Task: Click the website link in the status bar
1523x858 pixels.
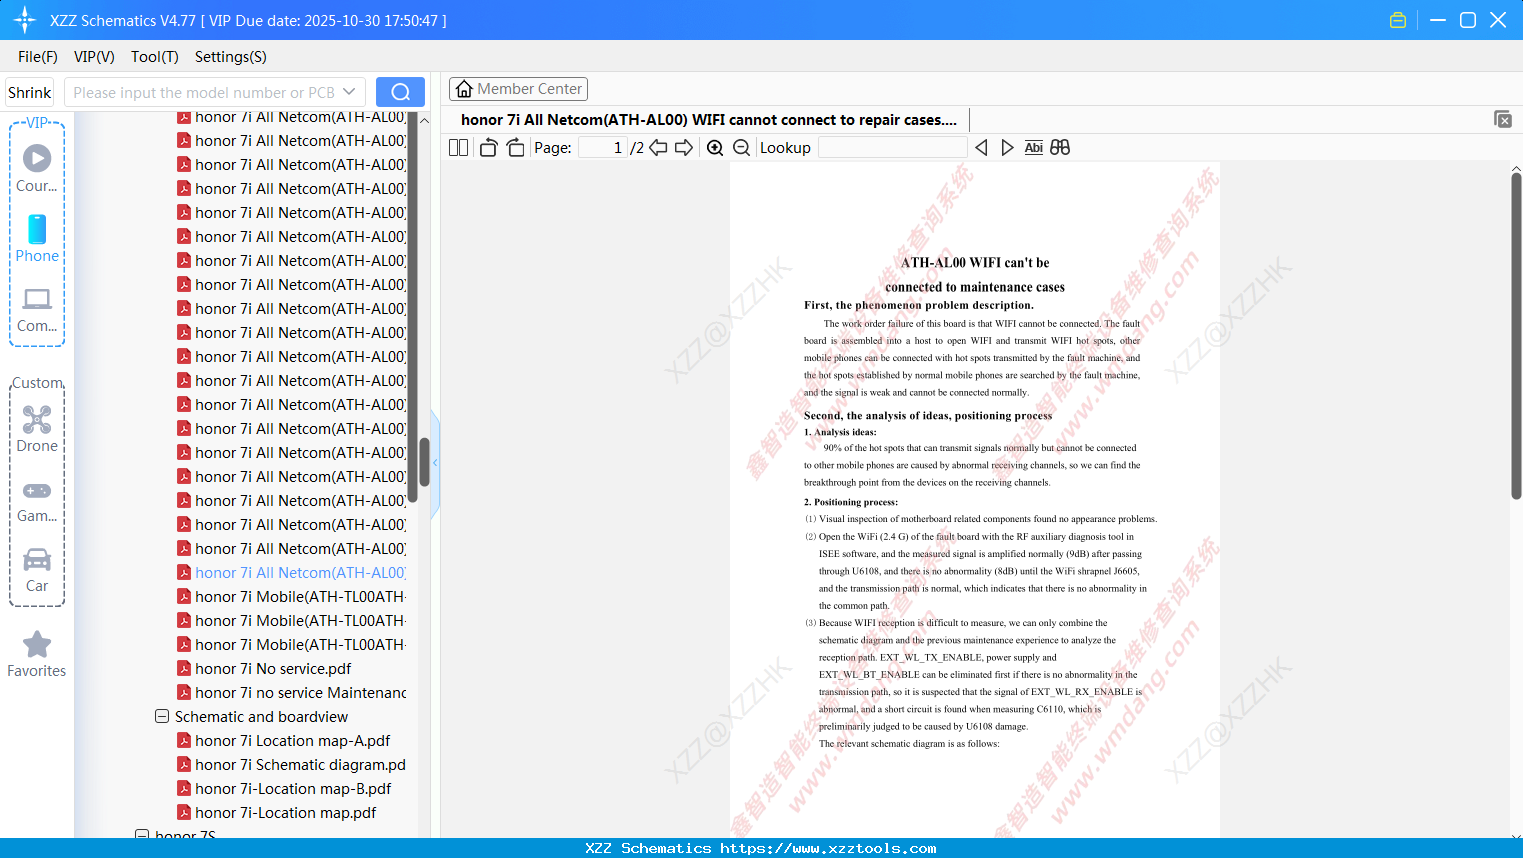Action: 828,848
